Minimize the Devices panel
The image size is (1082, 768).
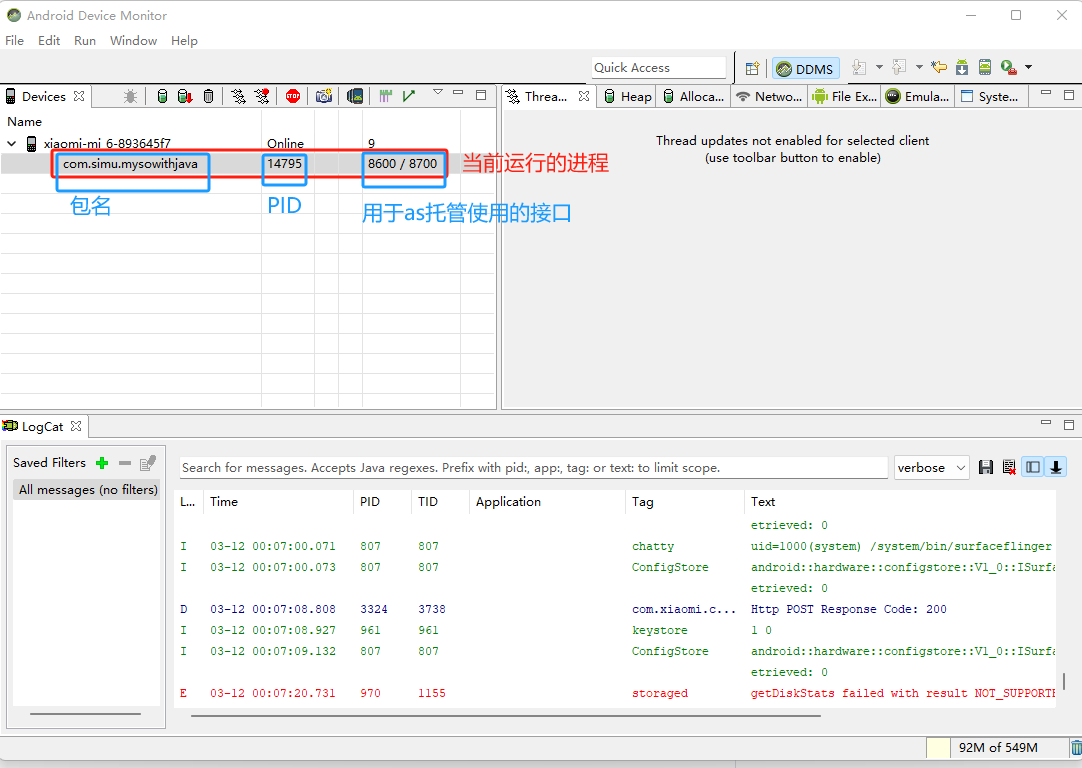458,92
